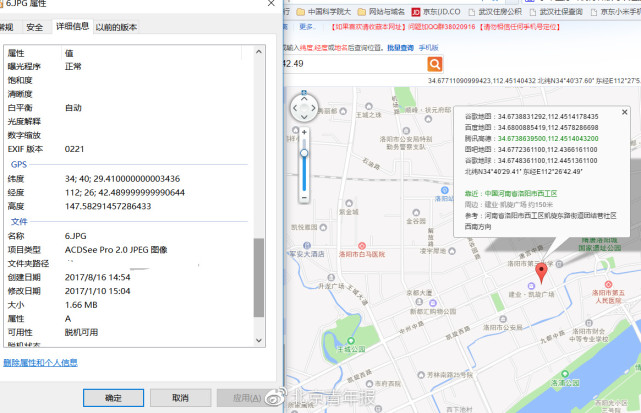Screen dimensions: 641x413
Task: Click the 市府西院 map marker
Action: coord(369,384)
